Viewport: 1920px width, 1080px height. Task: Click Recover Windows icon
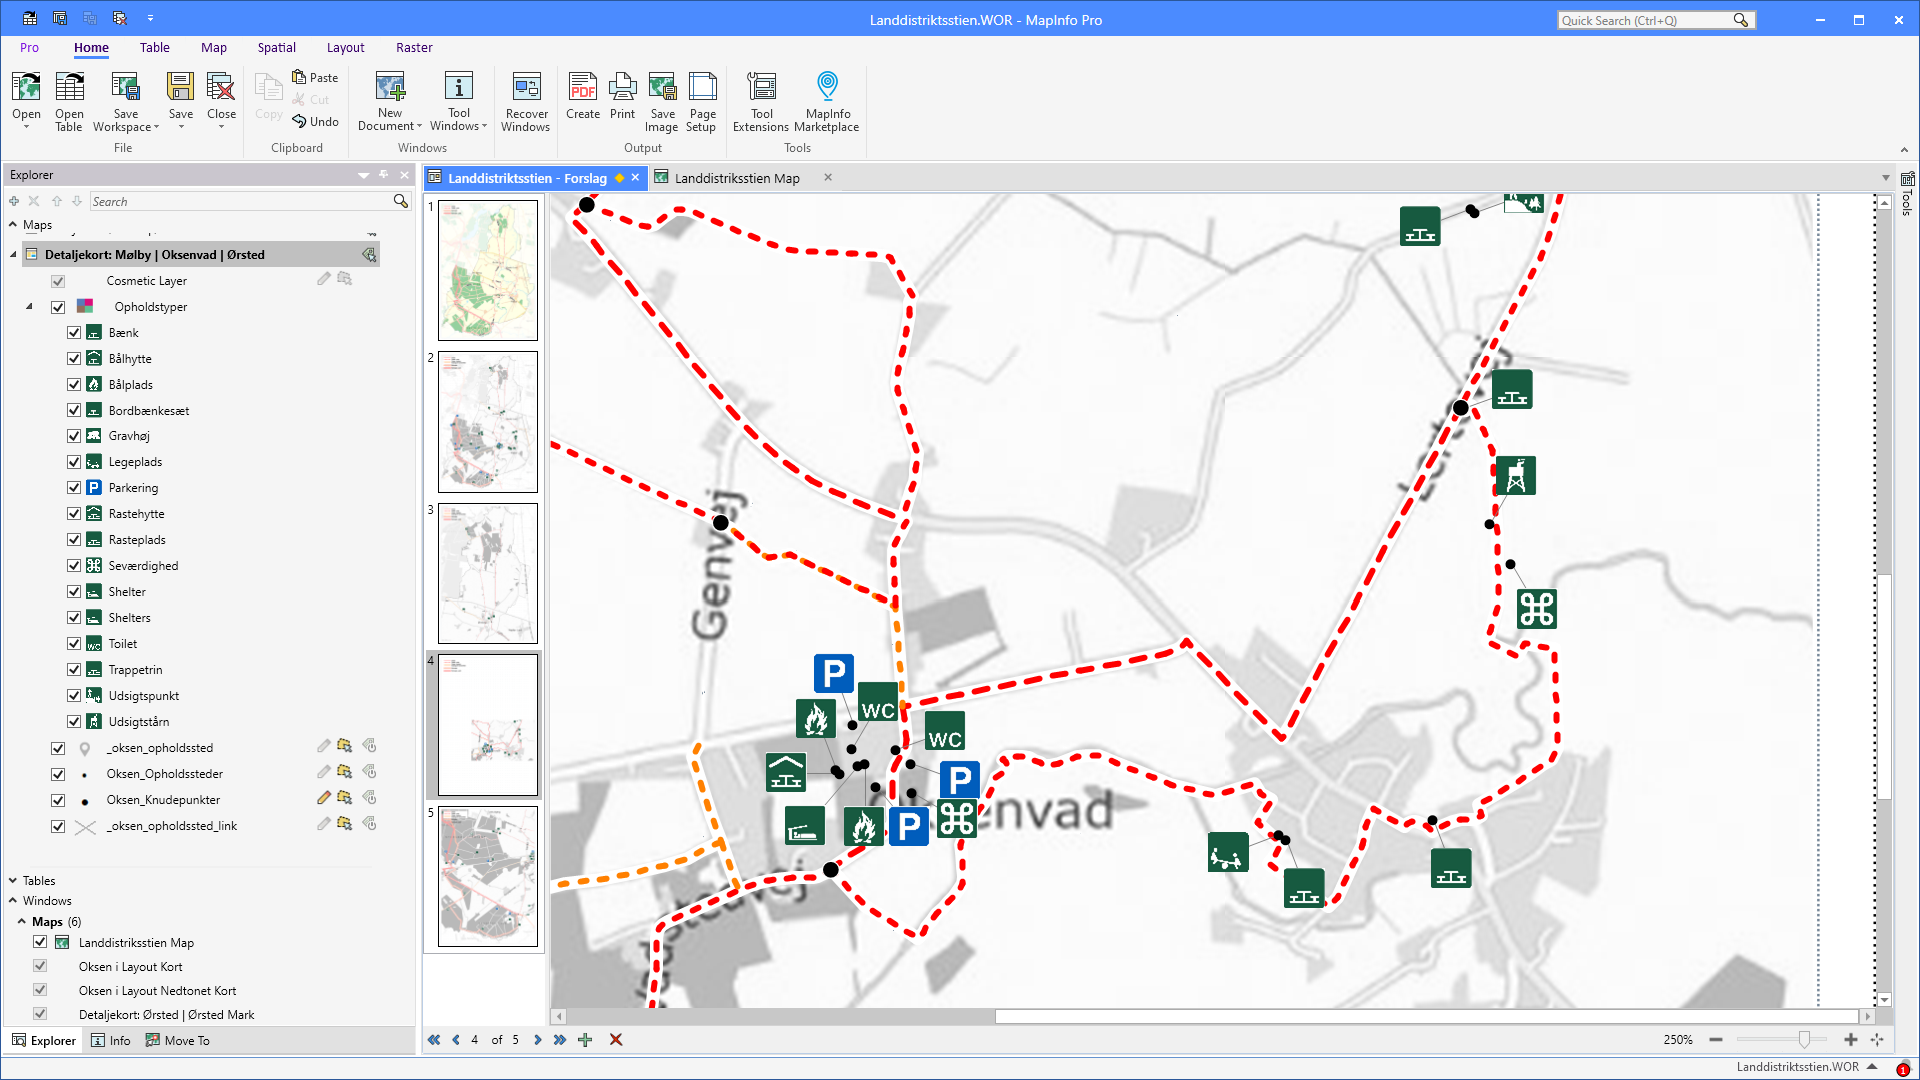[x=526, y=88]
